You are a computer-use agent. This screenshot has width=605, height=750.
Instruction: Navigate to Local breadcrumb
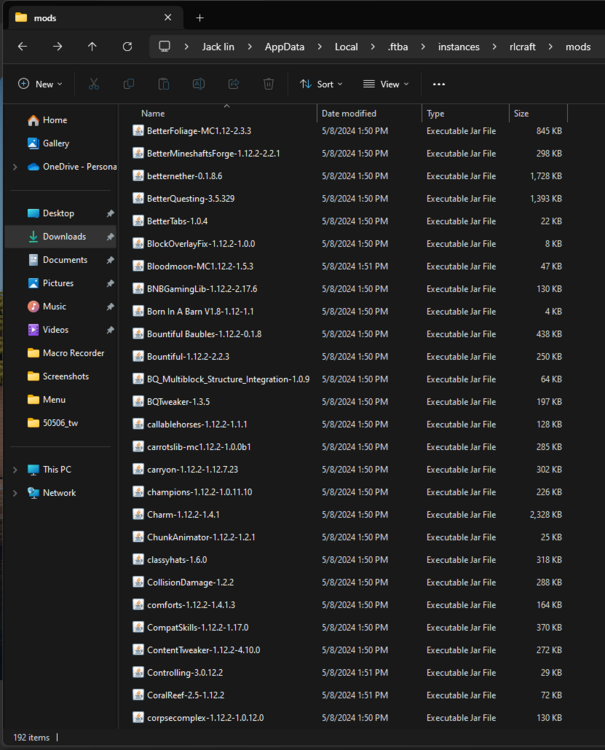pos(346,47)
